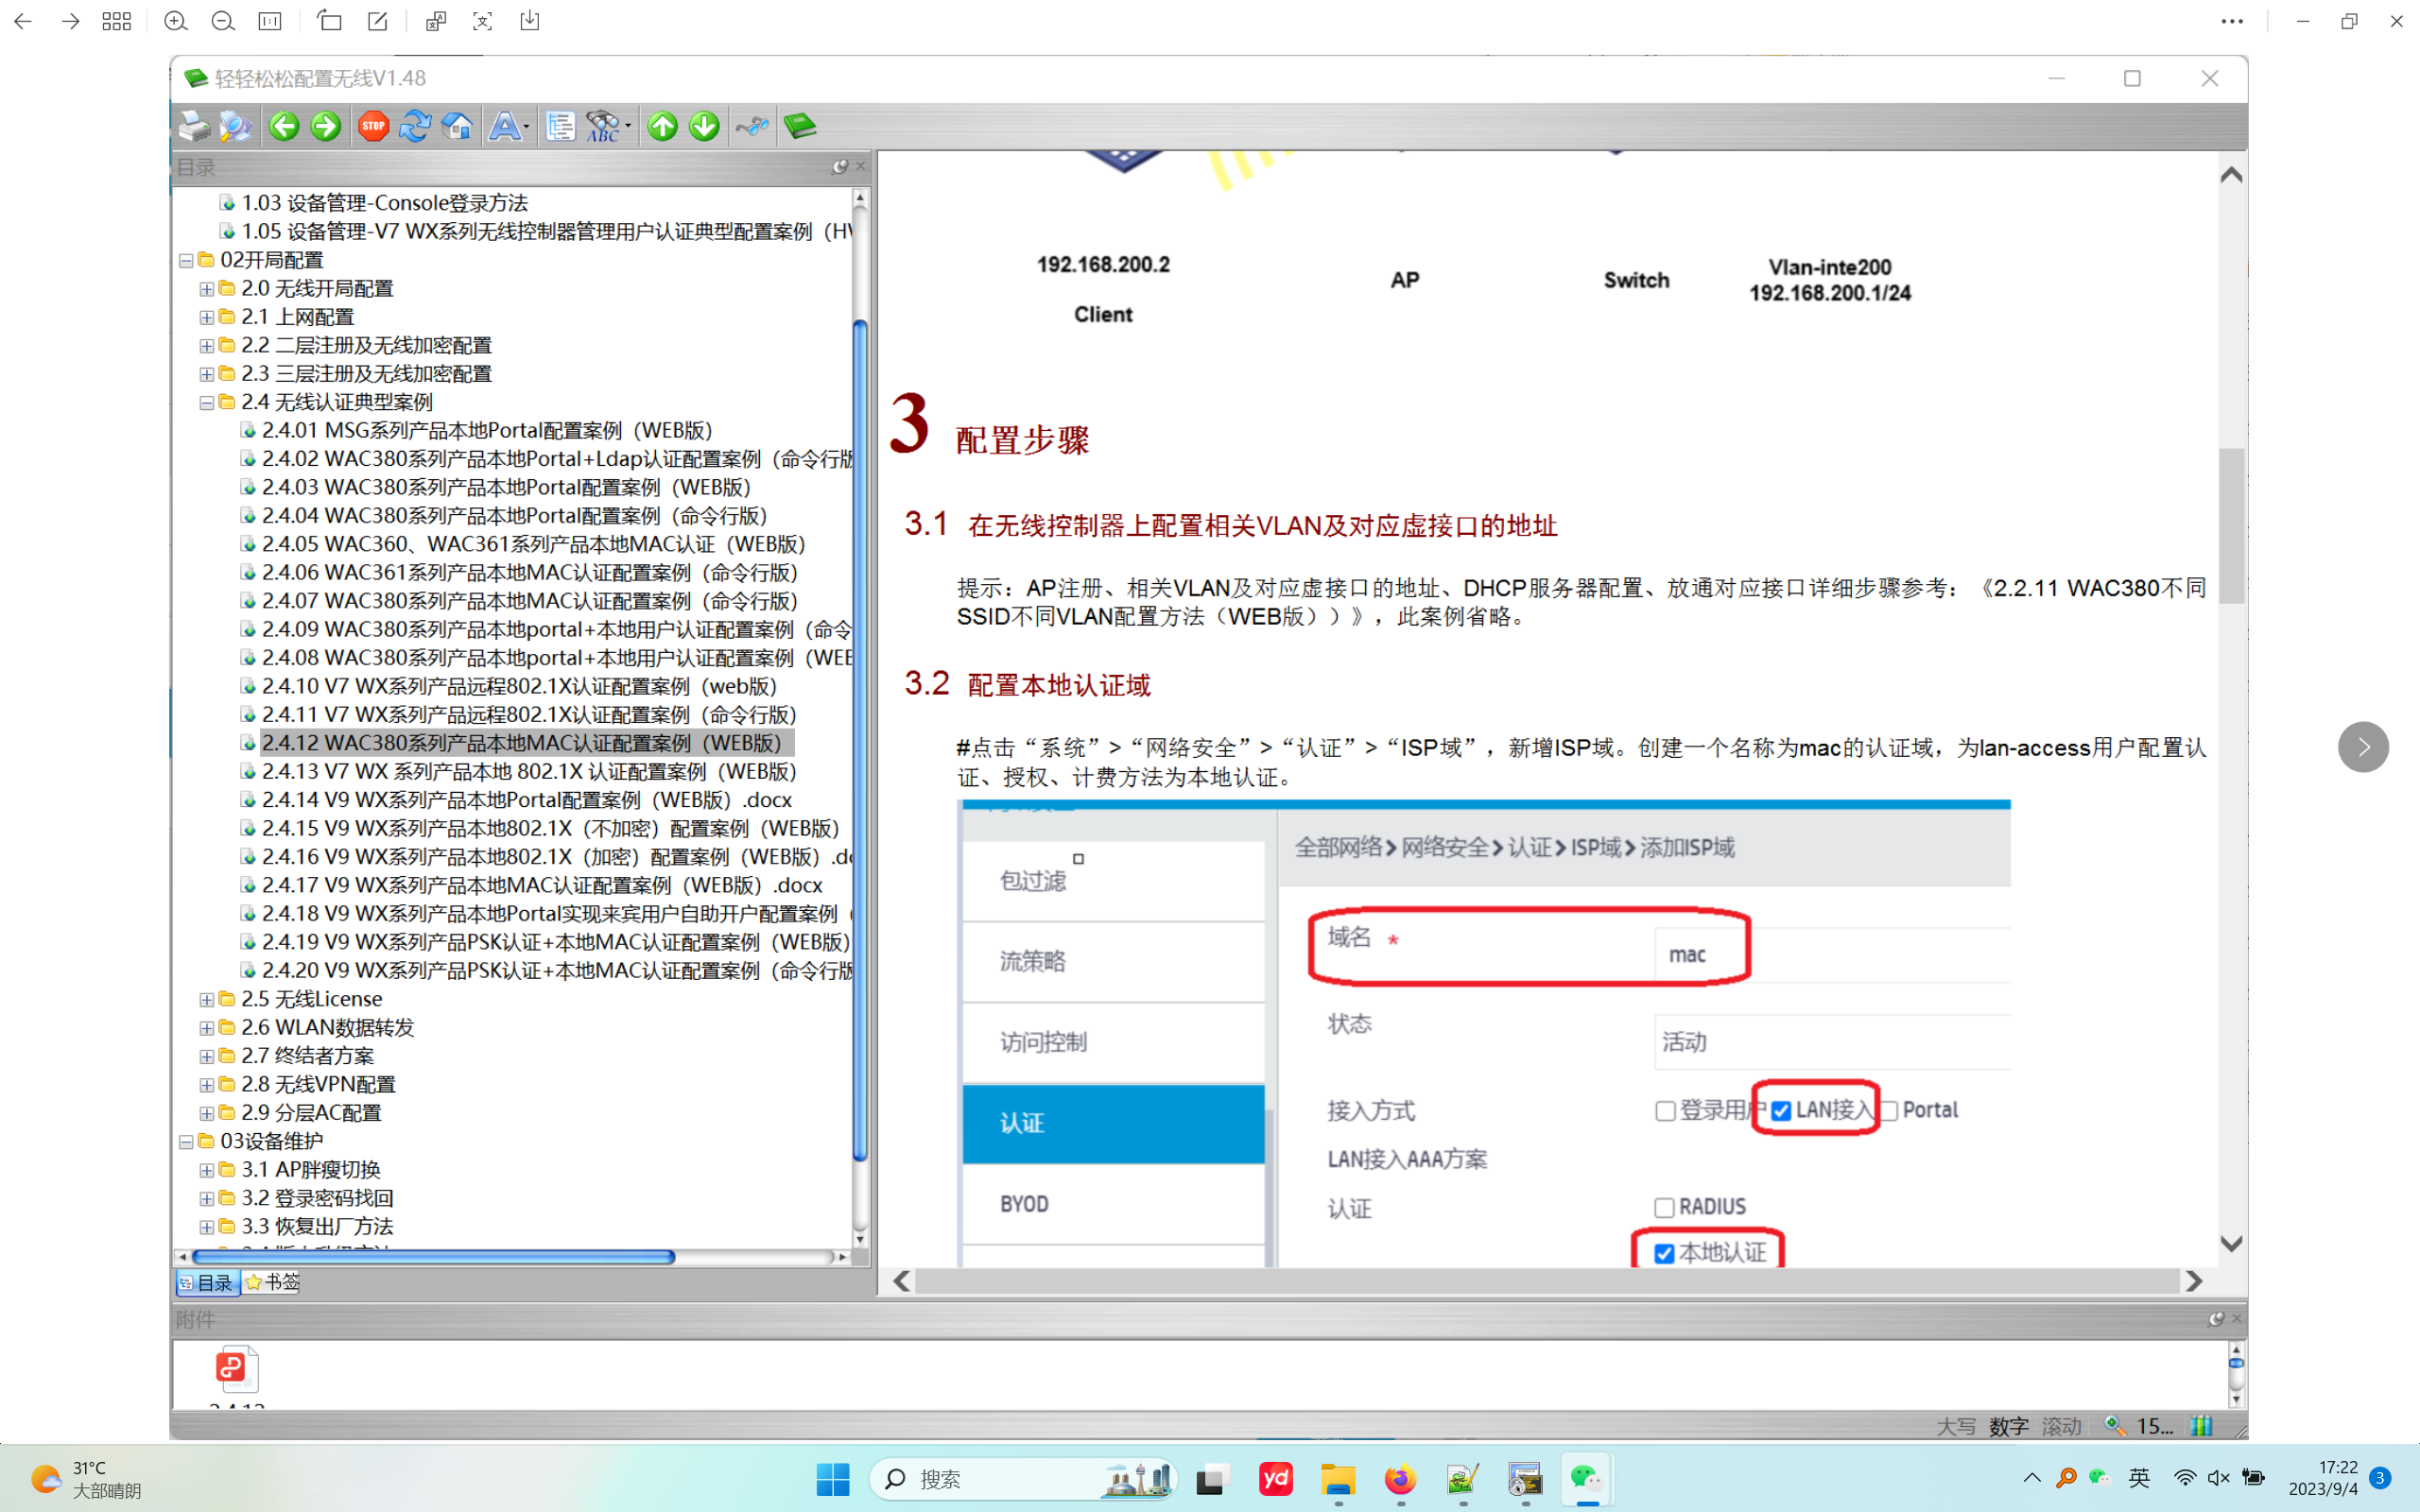This screenshot has height=1512, width=2420.
Task: Switch to the 书签 tab
Action: point(272,1282)
